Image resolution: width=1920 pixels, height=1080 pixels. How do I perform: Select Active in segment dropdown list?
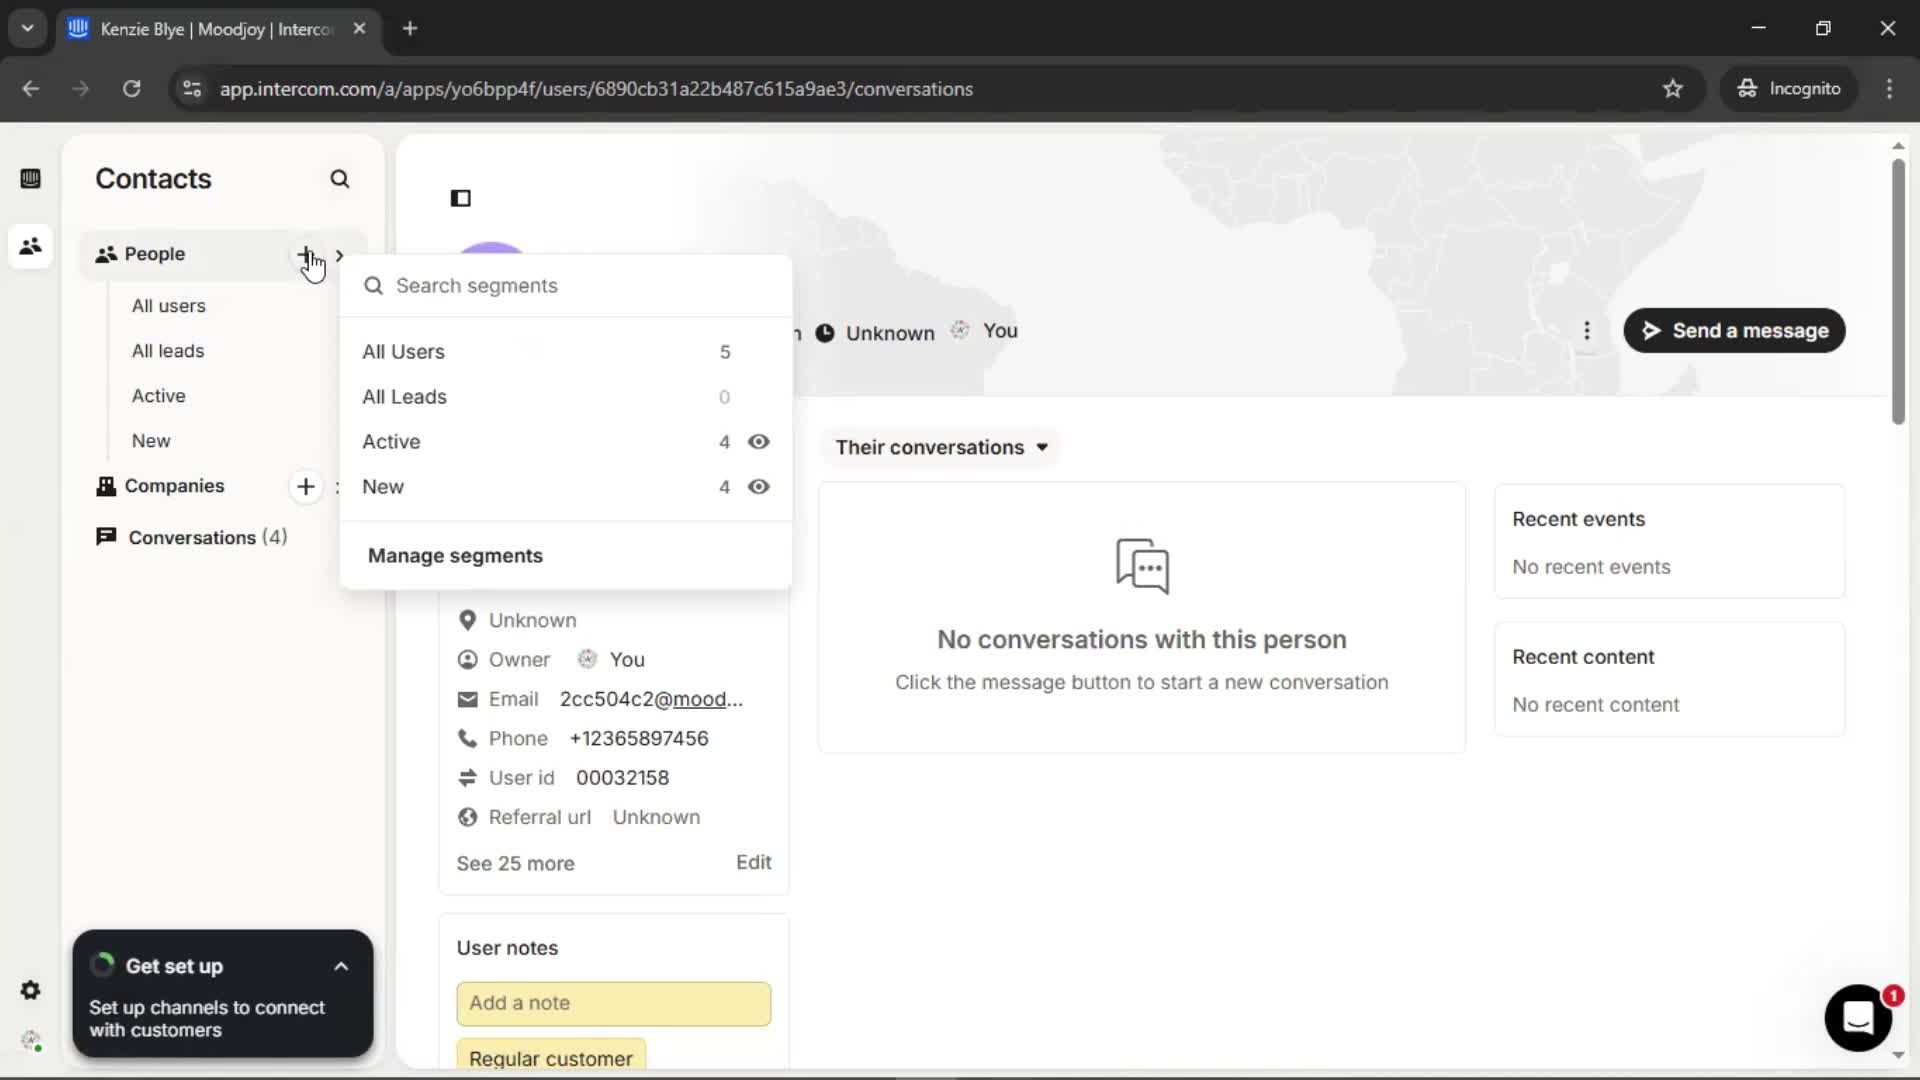[x=566, y=442]
